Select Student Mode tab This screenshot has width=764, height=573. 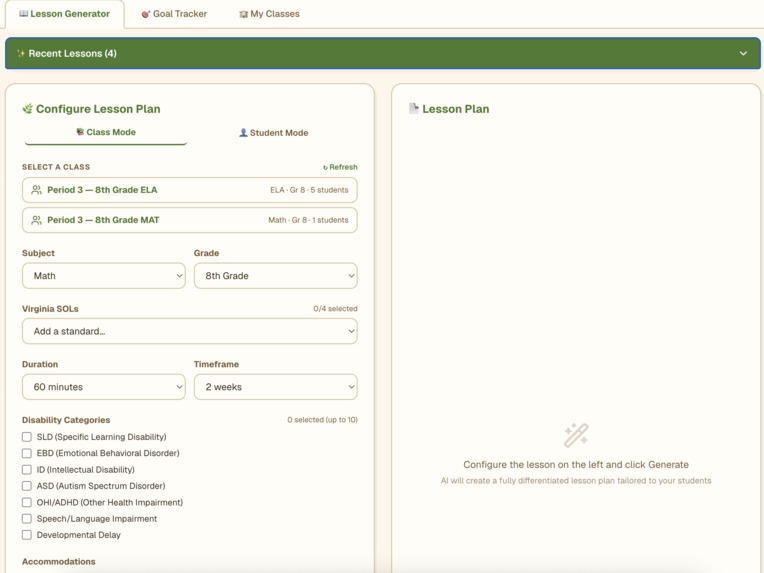(x=273, y=133)
